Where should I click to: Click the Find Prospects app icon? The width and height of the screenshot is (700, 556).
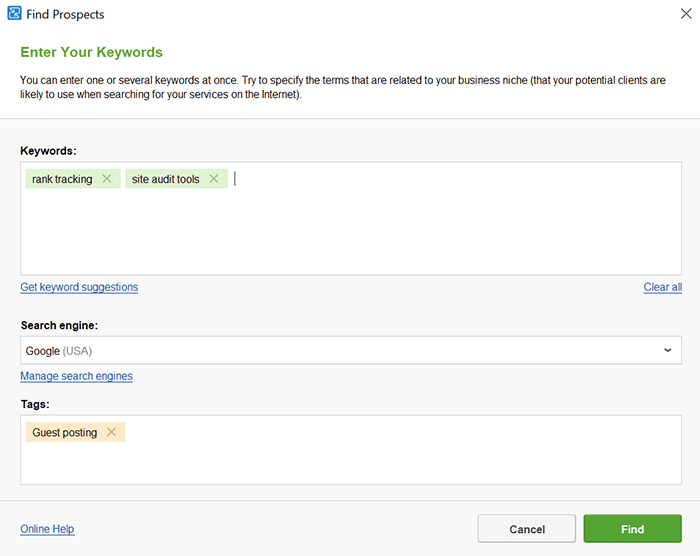click(x=14, y=13)
